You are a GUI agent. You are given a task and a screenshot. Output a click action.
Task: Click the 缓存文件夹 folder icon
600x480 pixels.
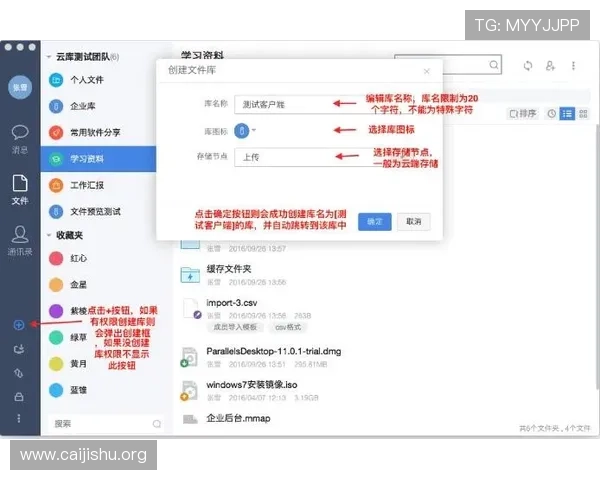190,275
